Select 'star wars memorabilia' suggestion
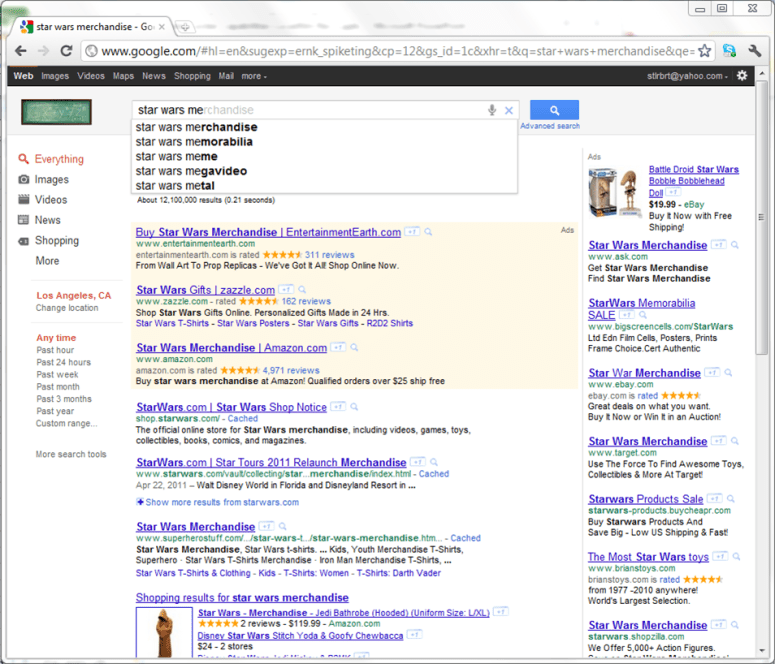The height and width of the screenshot is (664, 775). tap(194, 142)
